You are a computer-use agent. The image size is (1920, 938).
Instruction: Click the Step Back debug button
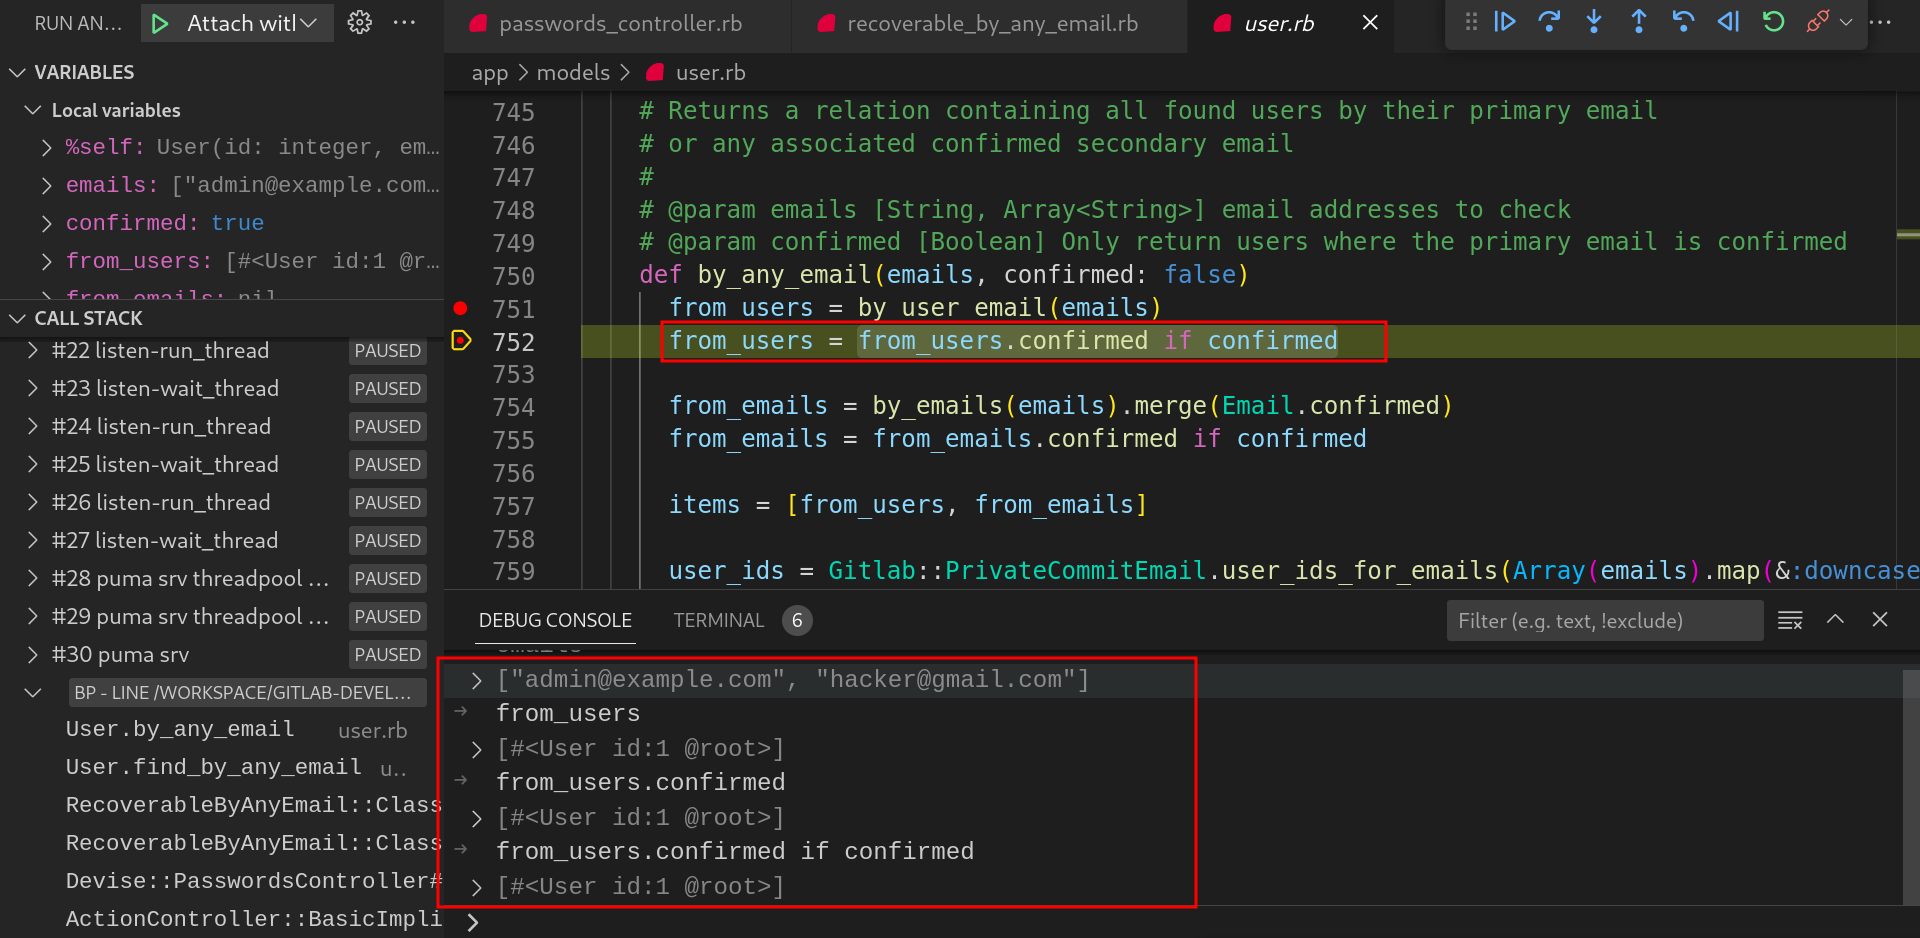point(1684,22)
